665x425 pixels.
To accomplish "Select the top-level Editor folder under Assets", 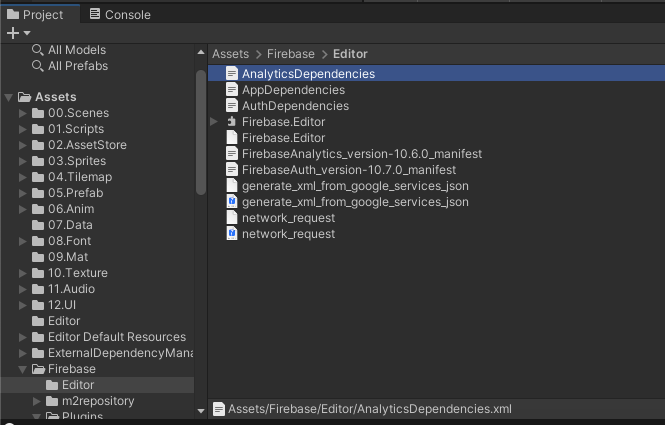I will click(x=64, y=321).
